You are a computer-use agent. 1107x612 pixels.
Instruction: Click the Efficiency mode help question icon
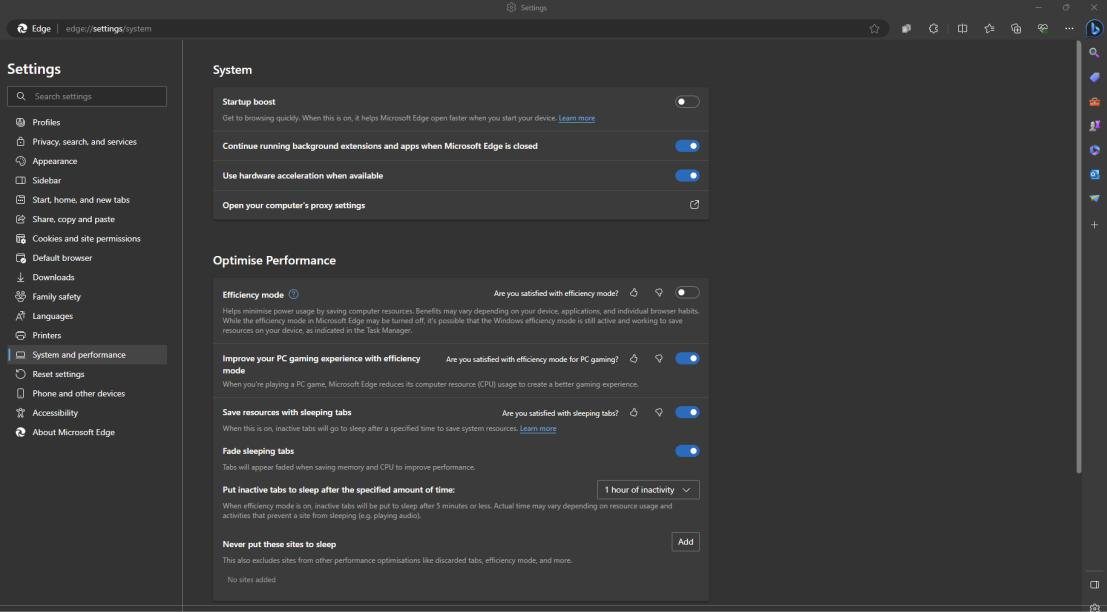(294, 294)
